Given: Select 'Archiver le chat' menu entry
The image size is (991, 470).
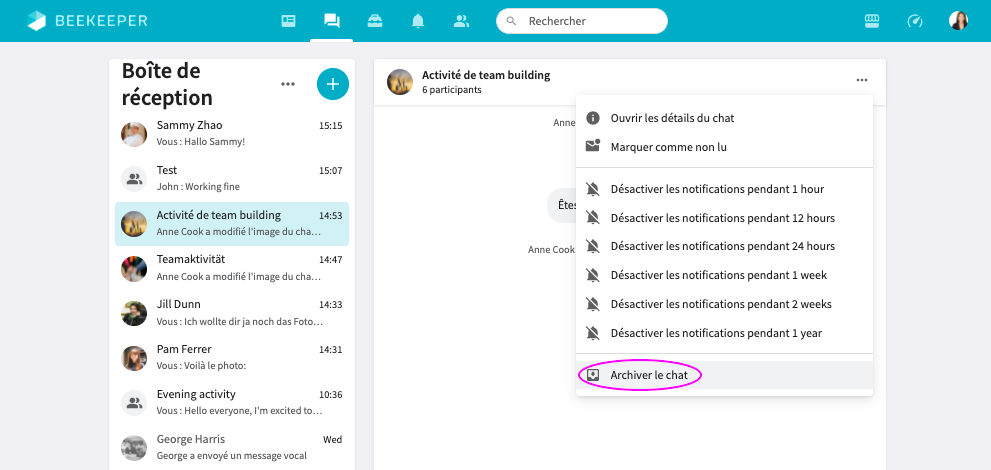Looking at the screenshot, I should 649,375.
